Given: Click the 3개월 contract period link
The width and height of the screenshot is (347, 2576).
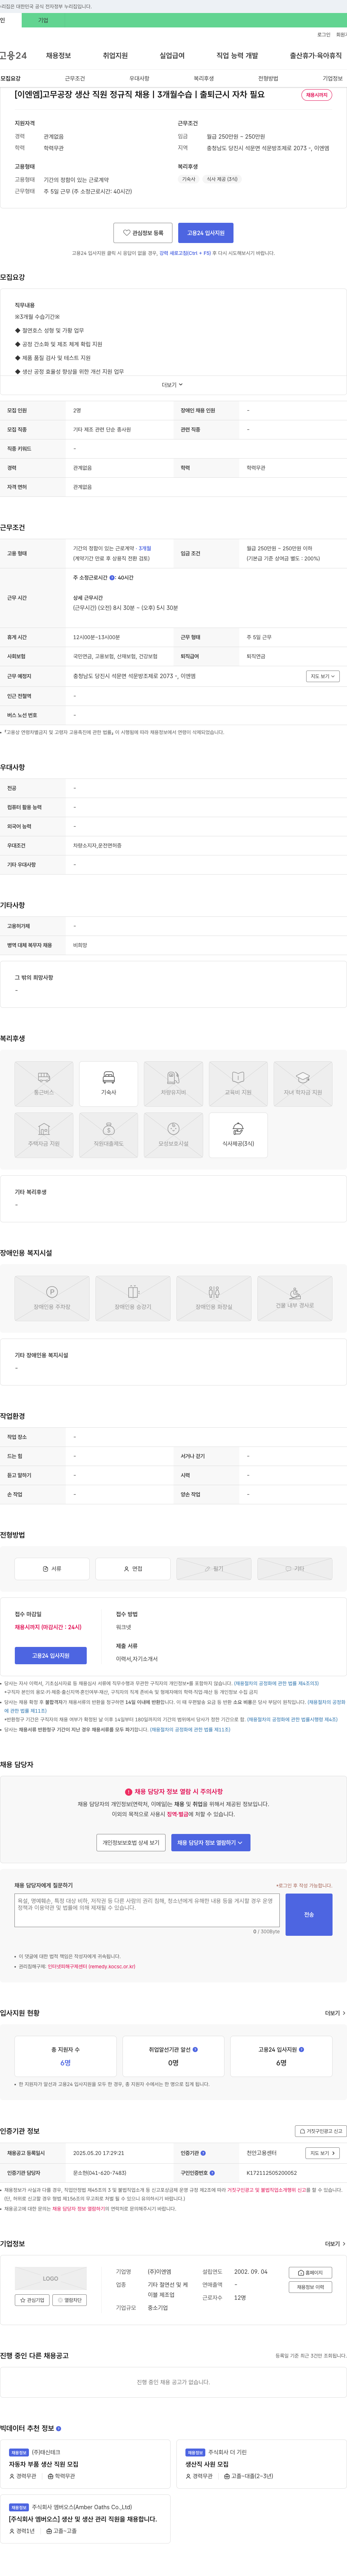Looking at the screenshot, I should (145, 548).
